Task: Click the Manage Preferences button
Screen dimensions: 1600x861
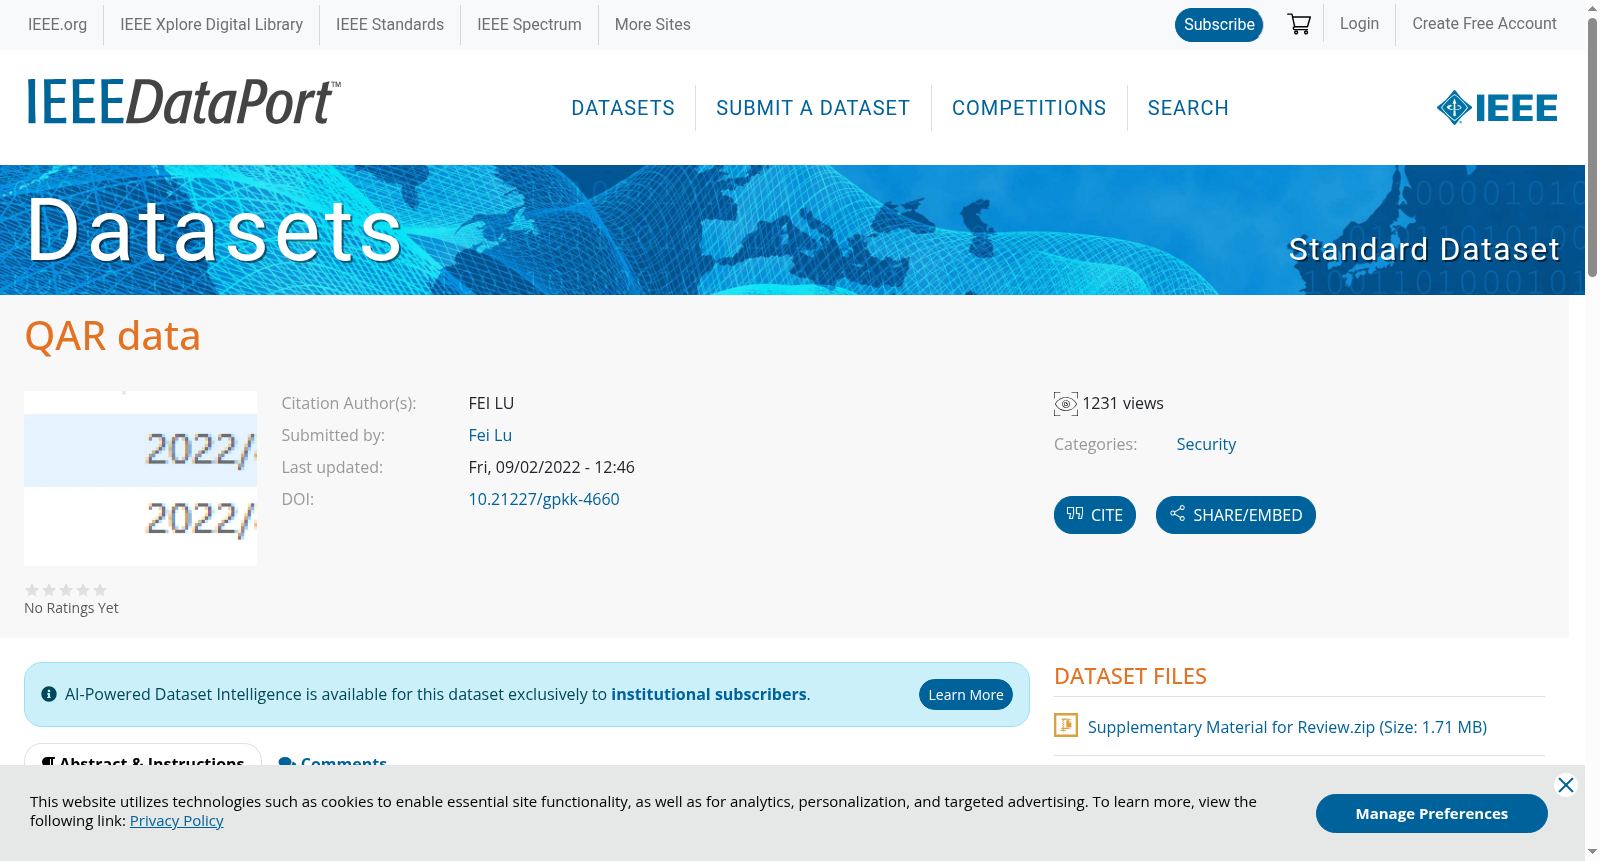Action: (x=1432, y=813)
